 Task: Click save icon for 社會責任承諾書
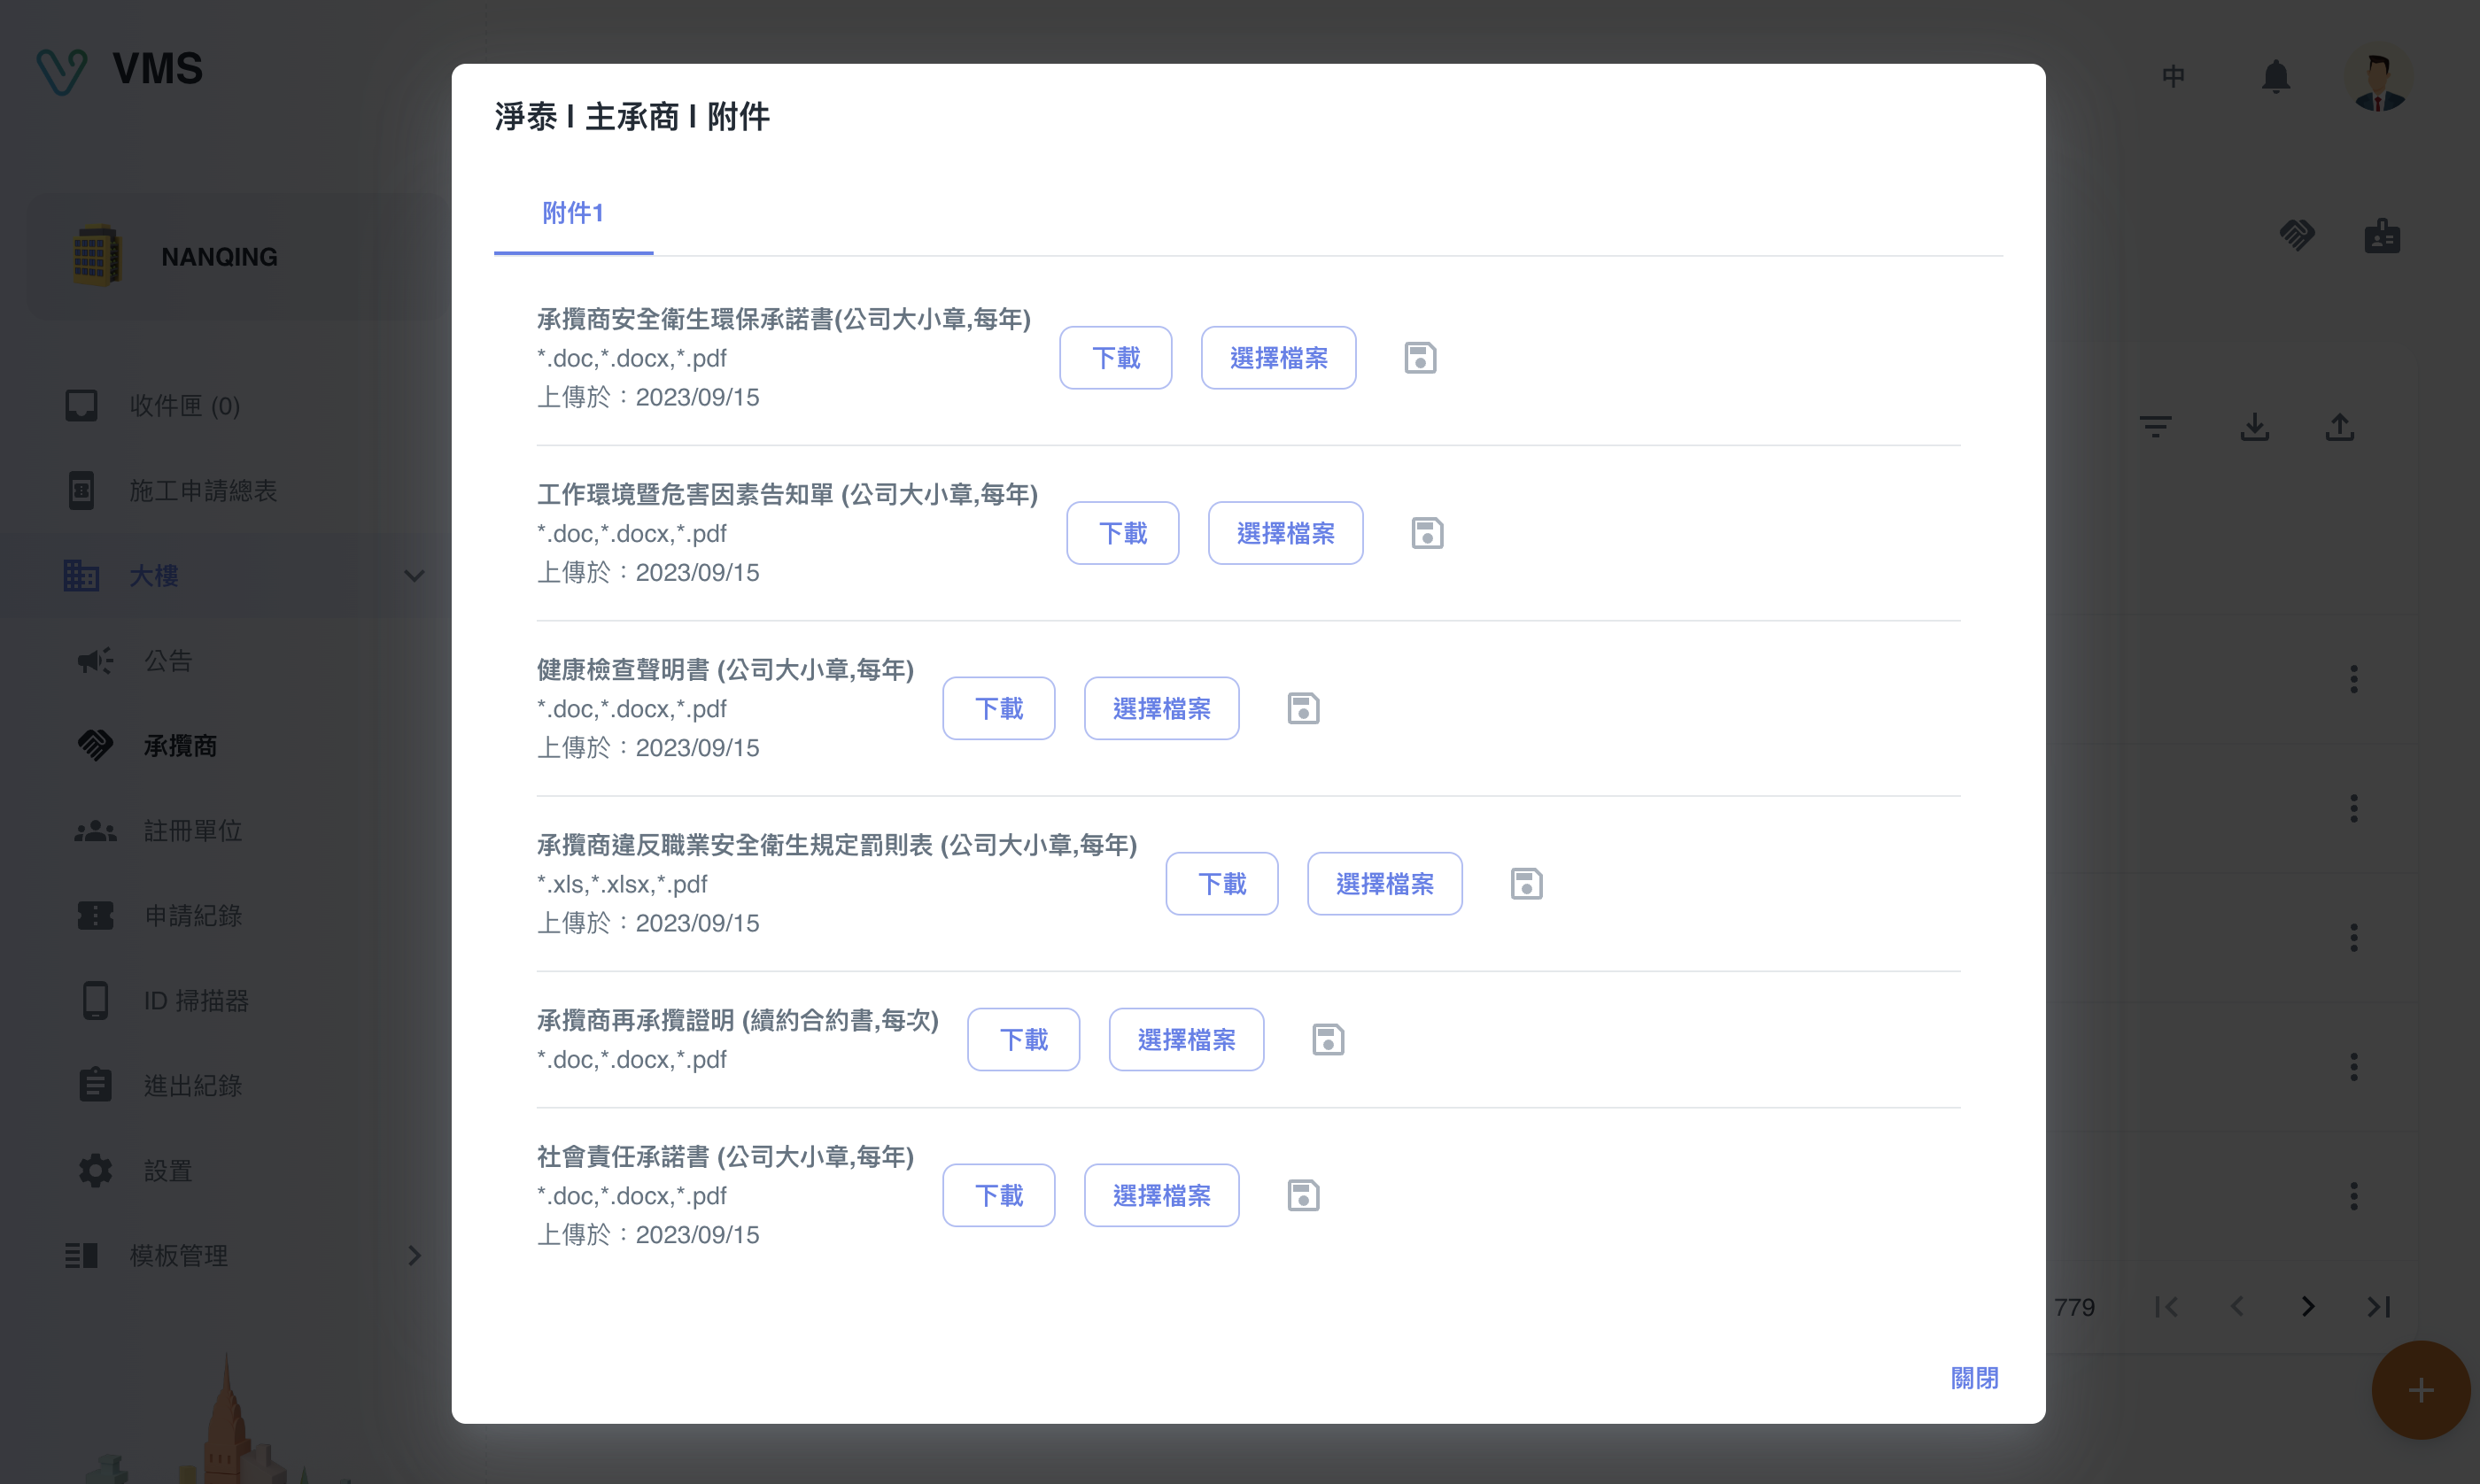point(1303,1196)
